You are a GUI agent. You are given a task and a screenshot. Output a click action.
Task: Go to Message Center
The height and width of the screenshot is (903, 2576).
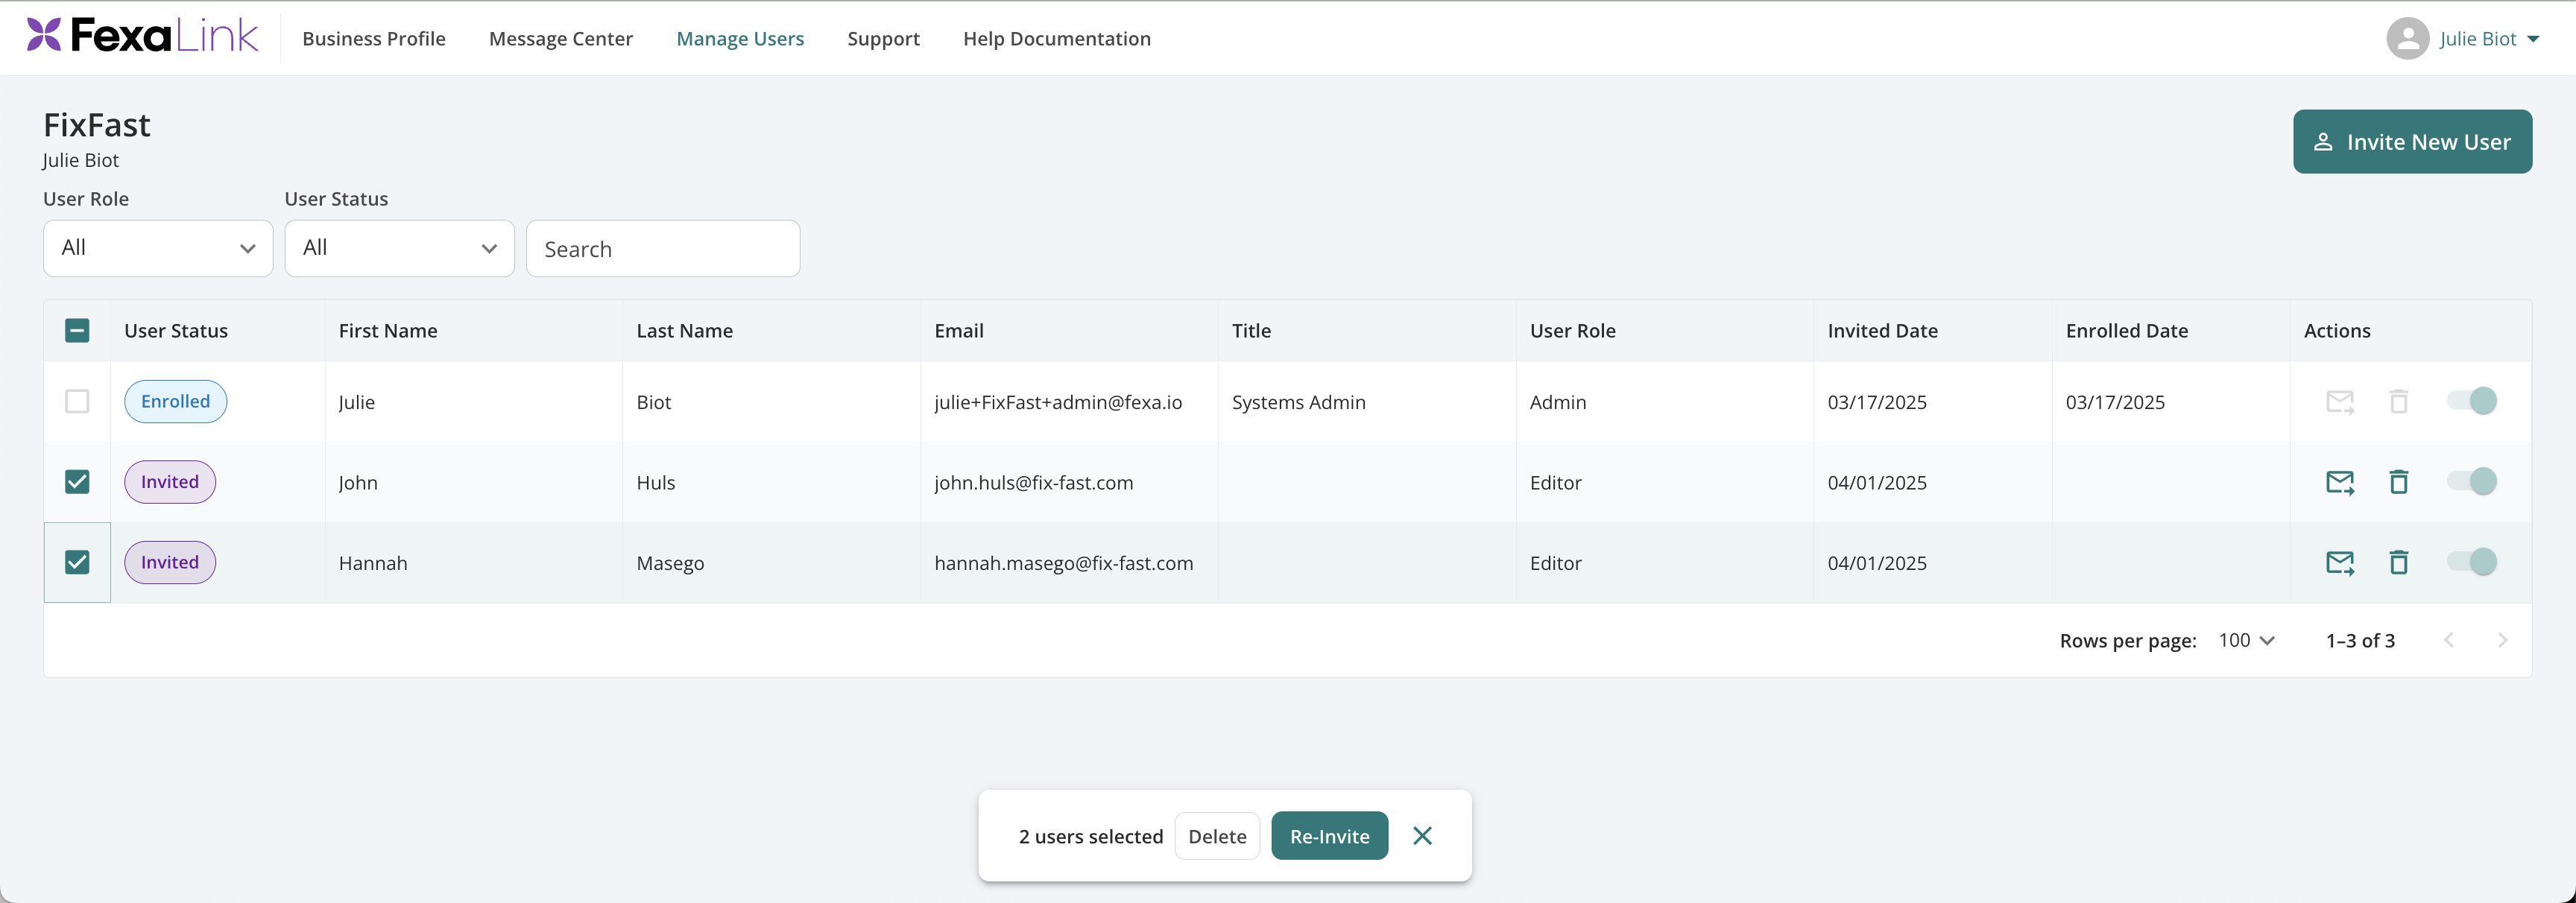561,38
